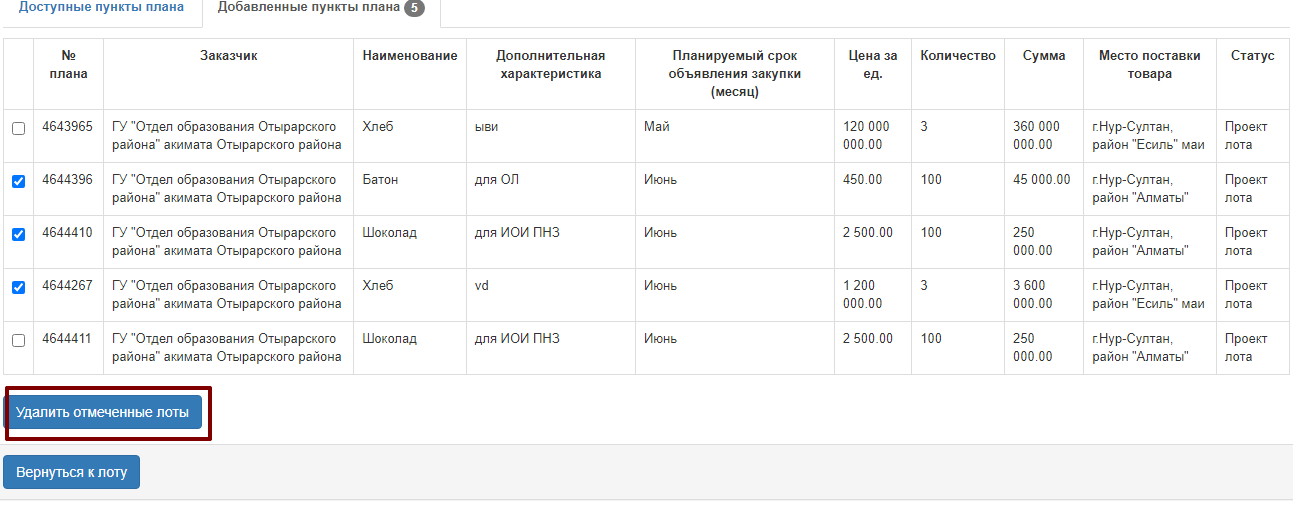
Task: Click the badge showing 5 items
Action: [414, 8]
